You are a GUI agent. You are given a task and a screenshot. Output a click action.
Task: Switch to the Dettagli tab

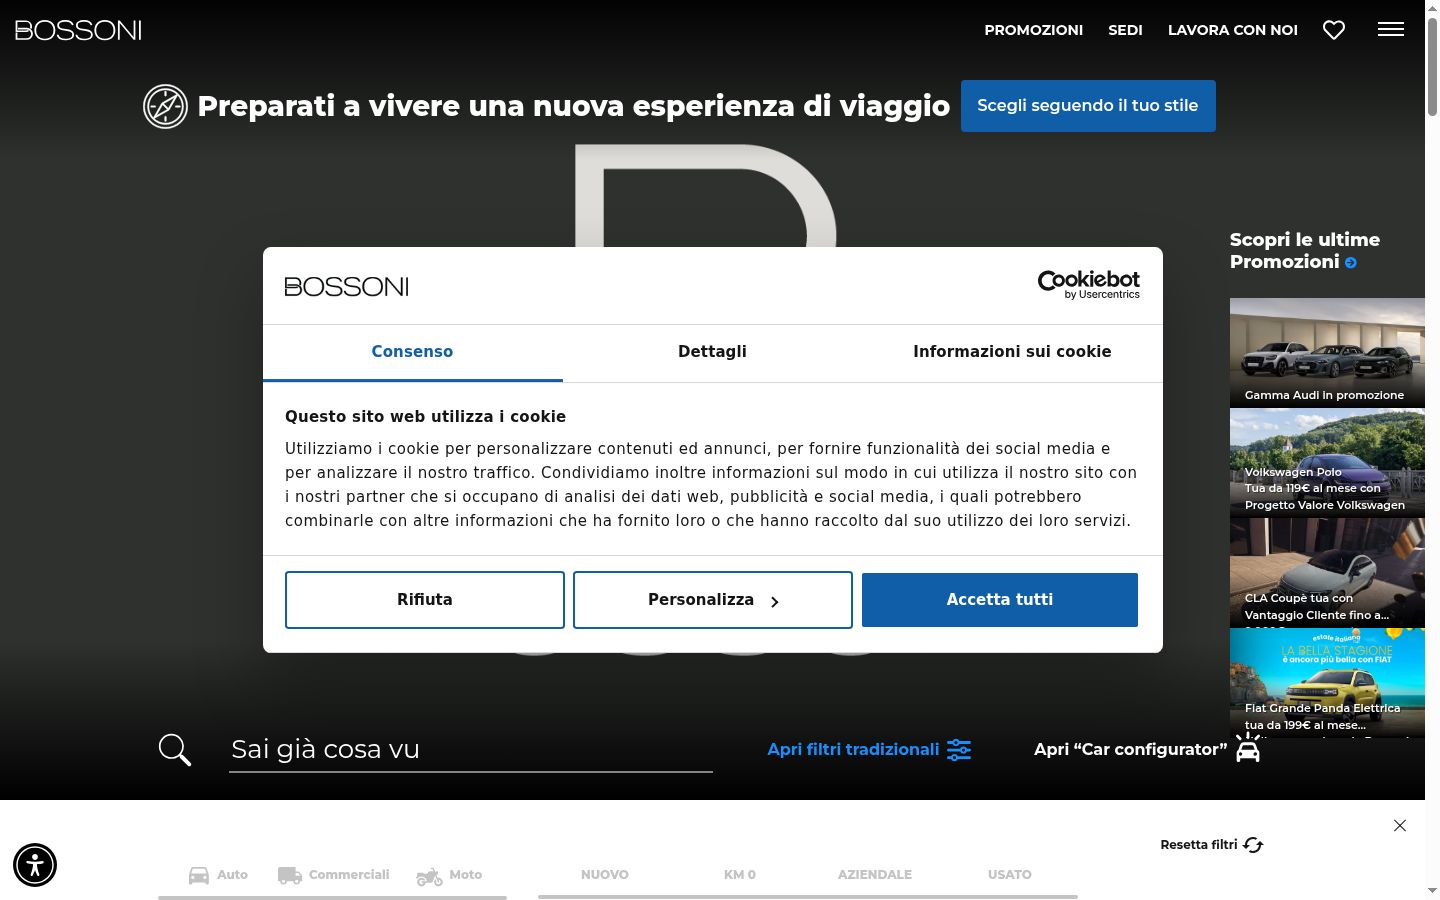click(x=712, y=352)
